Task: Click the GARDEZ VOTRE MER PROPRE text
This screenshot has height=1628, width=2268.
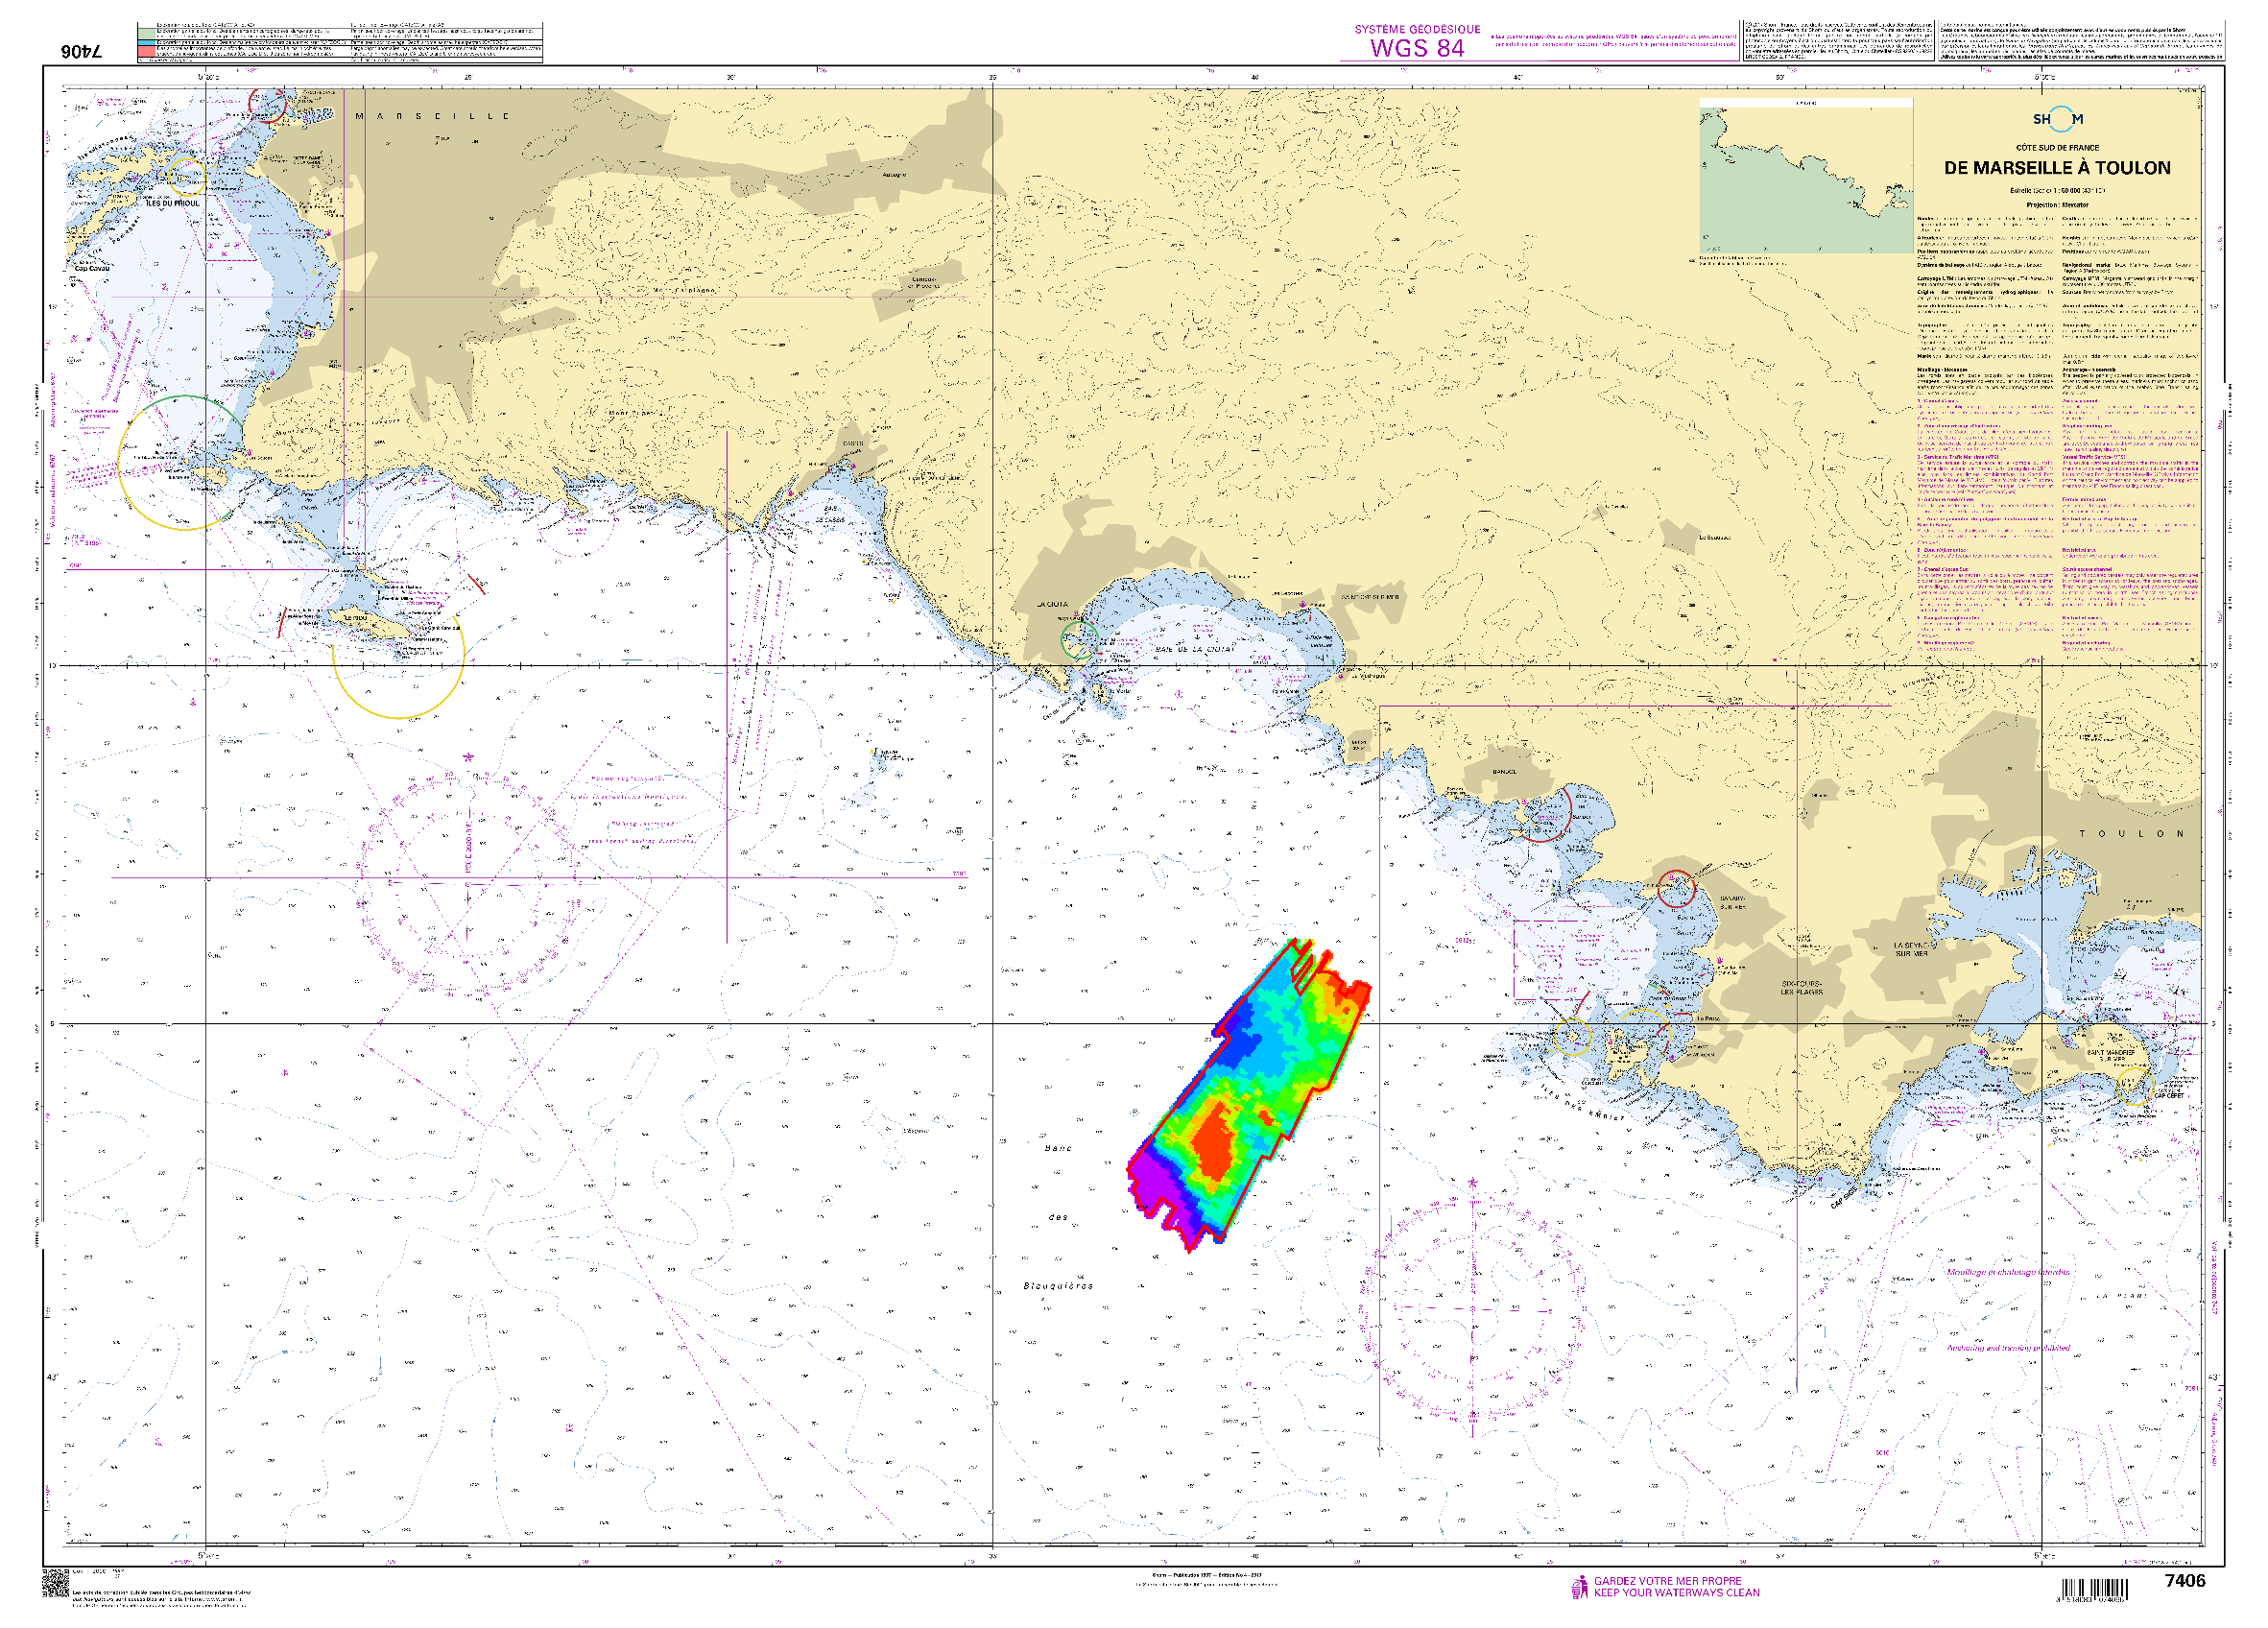Action: 1668,1581
